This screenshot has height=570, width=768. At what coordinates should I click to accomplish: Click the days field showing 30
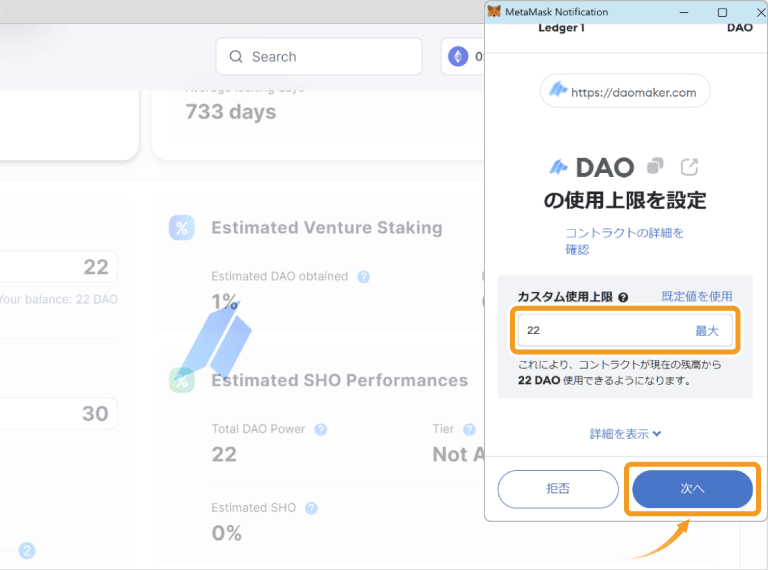58,414
